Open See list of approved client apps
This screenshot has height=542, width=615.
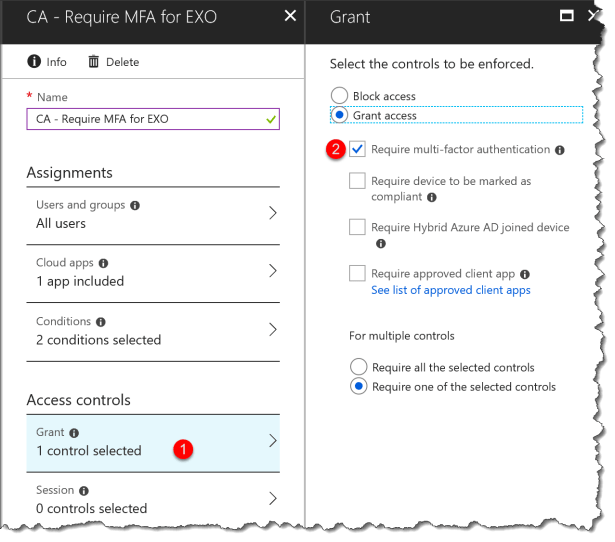click(450, 290)
